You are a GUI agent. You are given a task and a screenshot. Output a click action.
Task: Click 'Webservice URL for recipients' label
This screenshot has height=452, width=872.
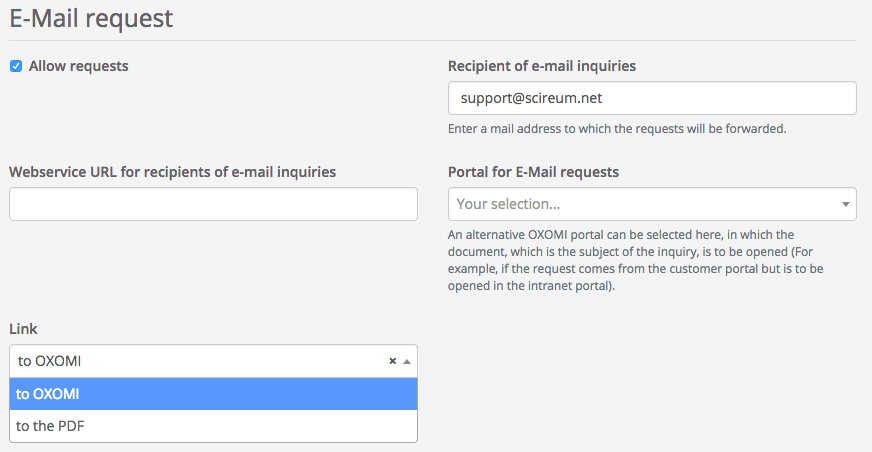[172, 172]
